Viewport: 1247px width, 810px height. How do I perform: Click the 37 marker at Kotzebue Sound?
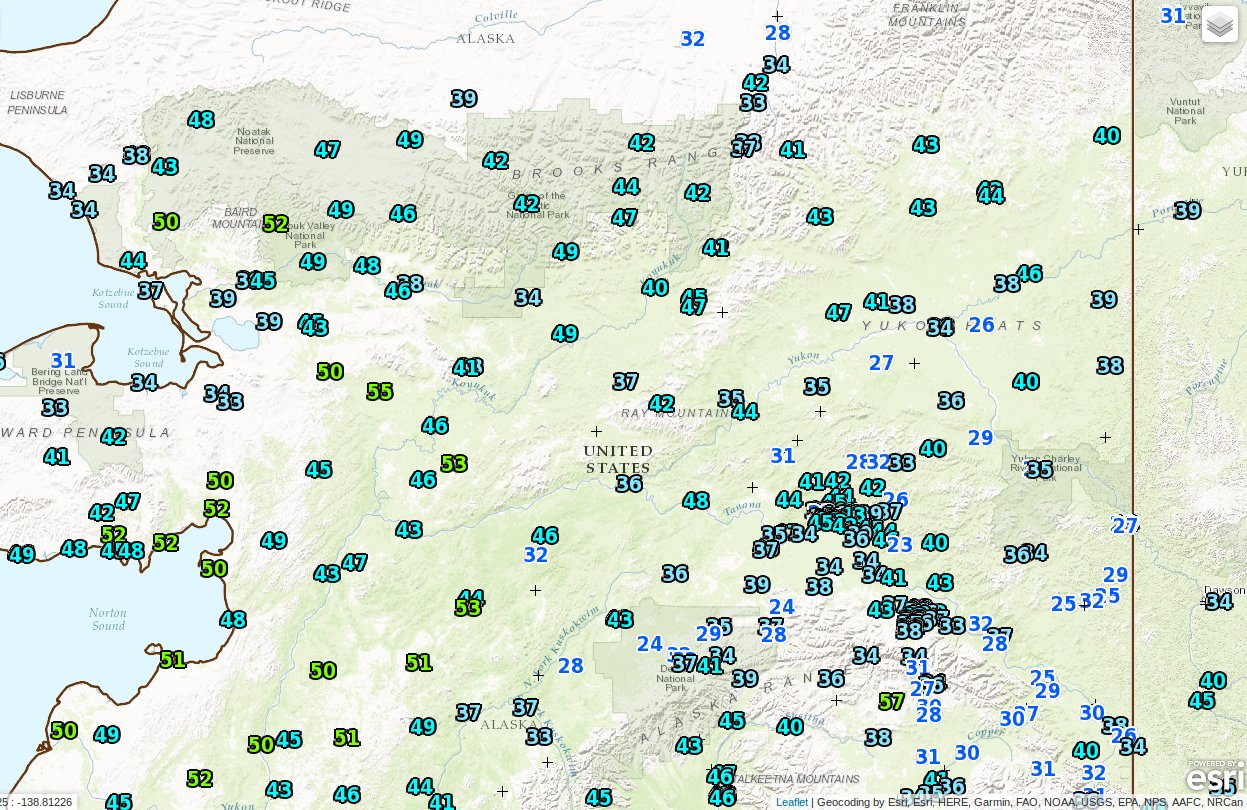pos(149,292)
